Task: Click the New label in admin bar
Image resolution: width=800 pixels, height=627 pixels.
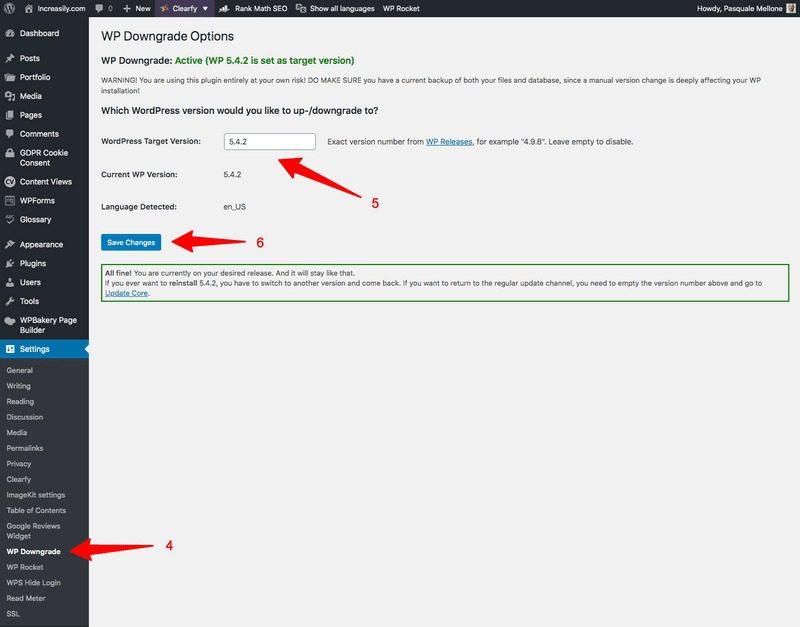Action: point(143,8)
